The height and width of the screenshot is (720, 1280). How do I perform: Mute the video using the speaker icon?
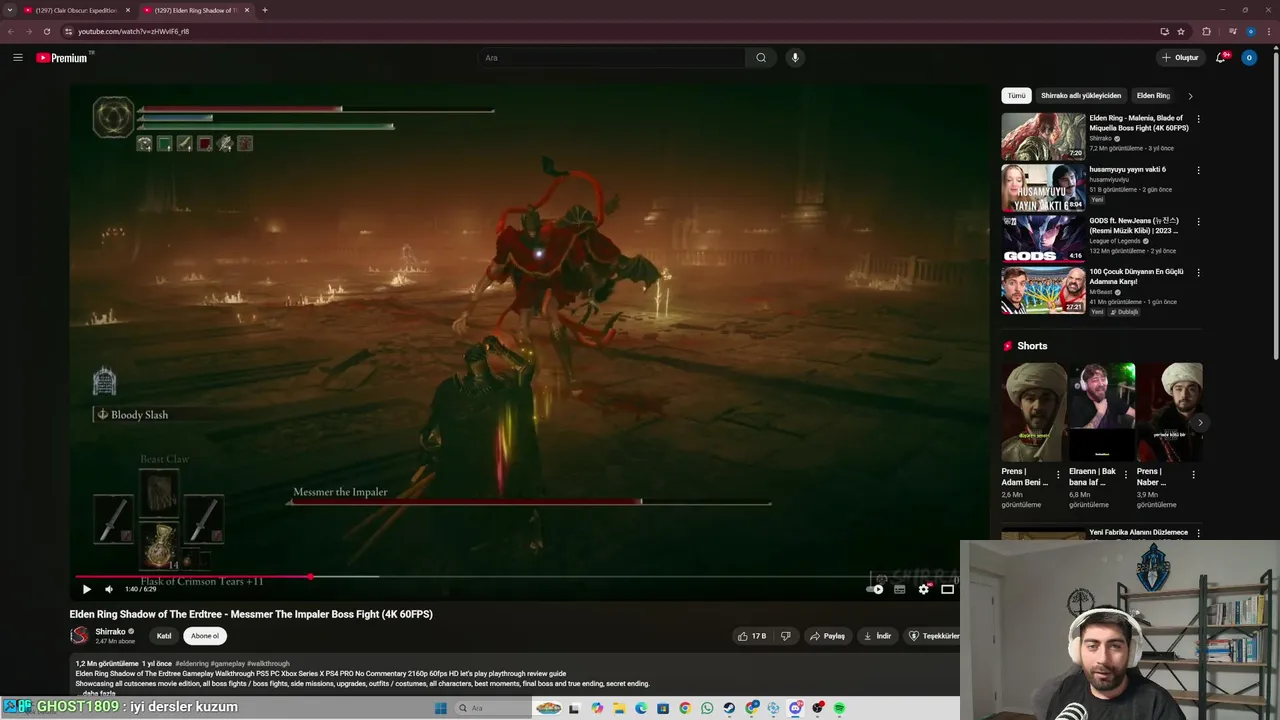pos(109,589)
